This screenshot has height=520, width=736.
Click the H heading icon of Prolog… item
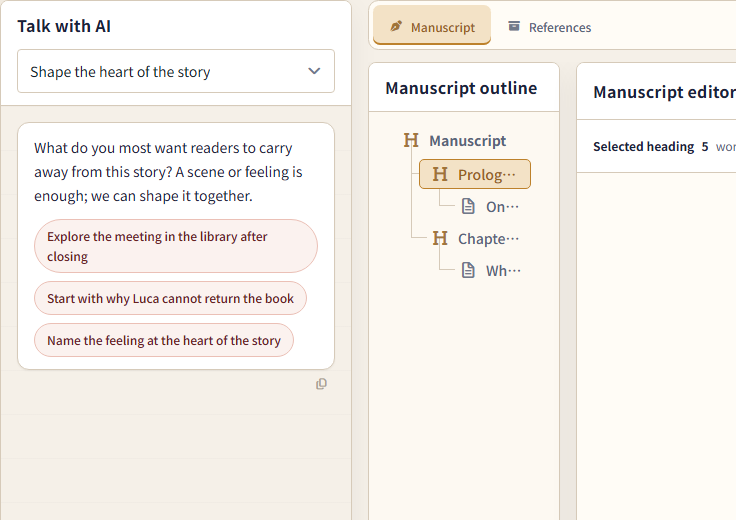(x=440, y=174)
